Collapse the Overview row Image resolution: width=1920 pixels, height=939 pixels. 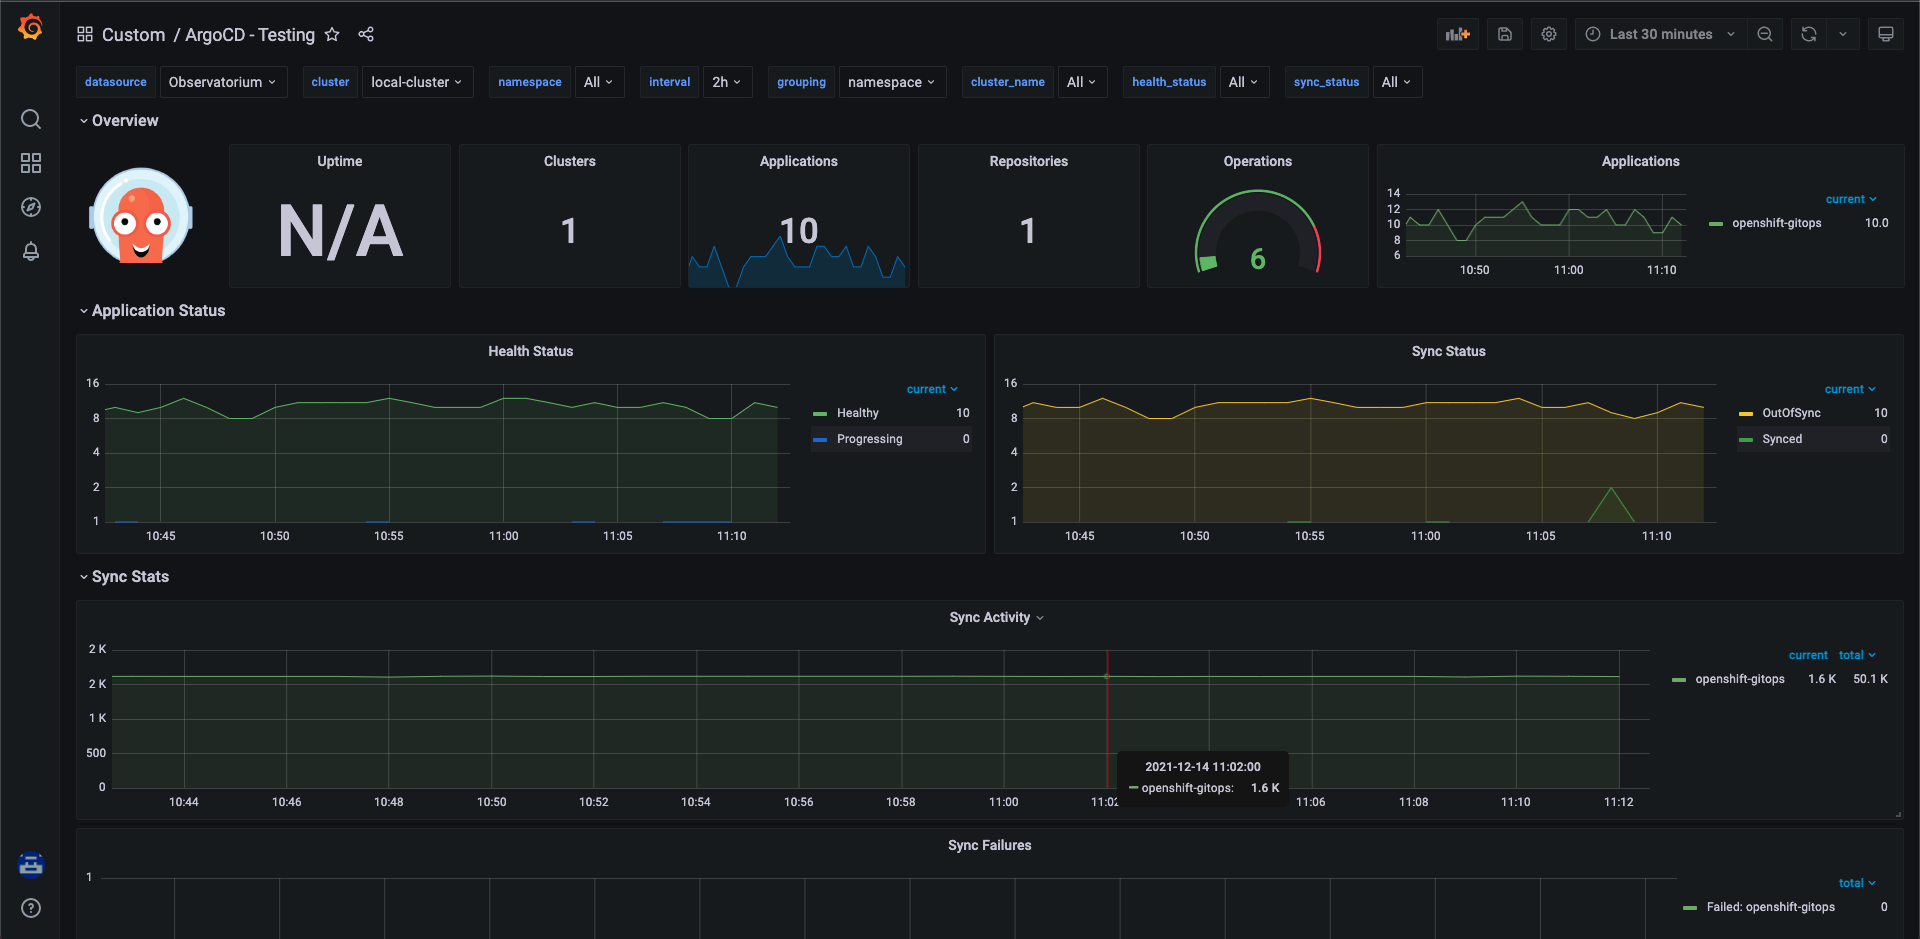118,120
